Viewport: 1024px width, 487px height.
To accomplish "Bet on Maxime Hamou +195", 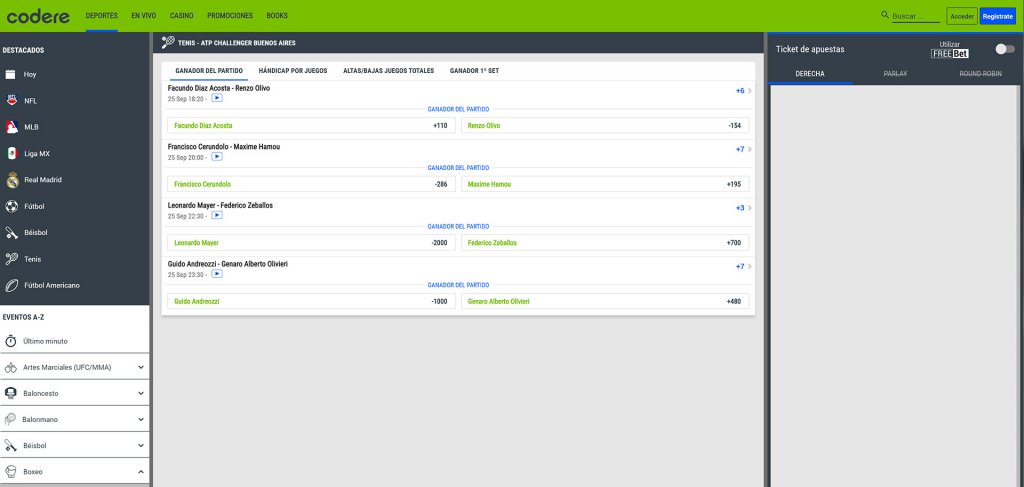I will pos(605,184).
